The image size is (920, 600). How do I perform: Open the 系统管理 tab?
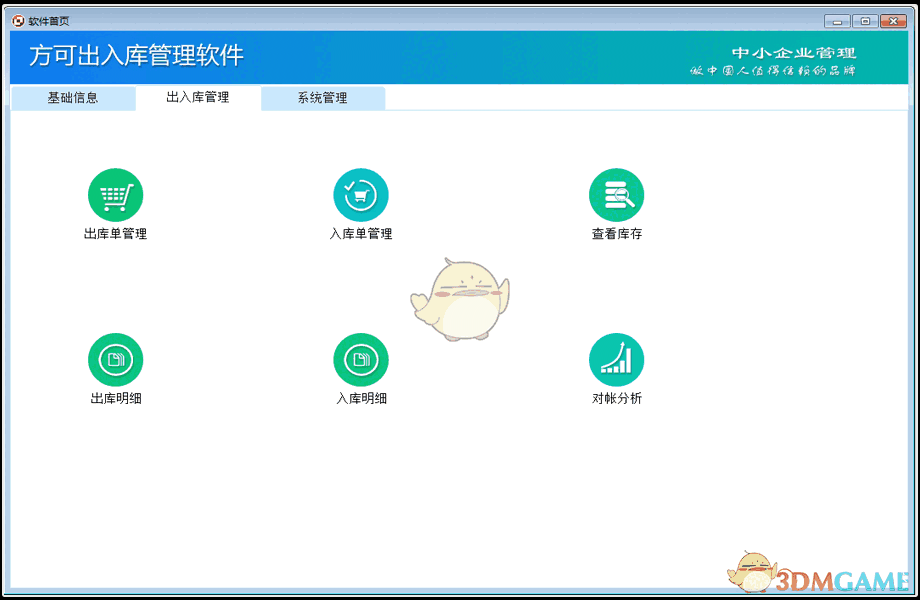coord(322,98)
